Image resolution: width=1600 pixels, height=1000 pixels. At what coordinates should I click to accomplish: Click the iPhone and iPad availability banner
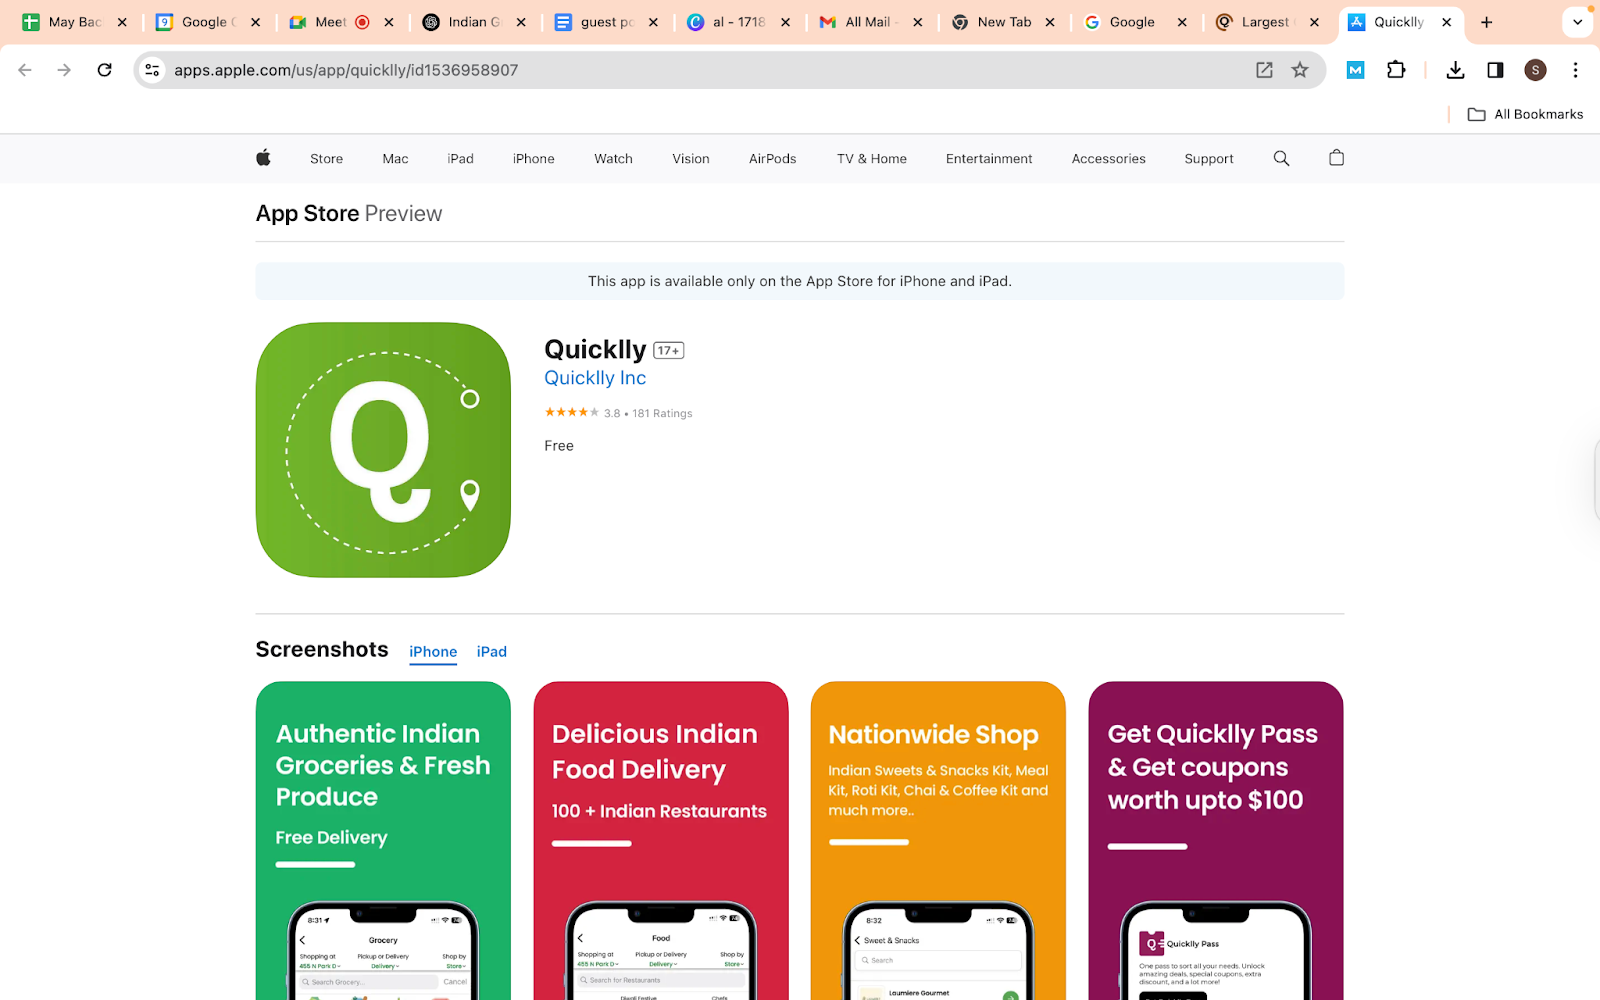[x=800, y=281]
